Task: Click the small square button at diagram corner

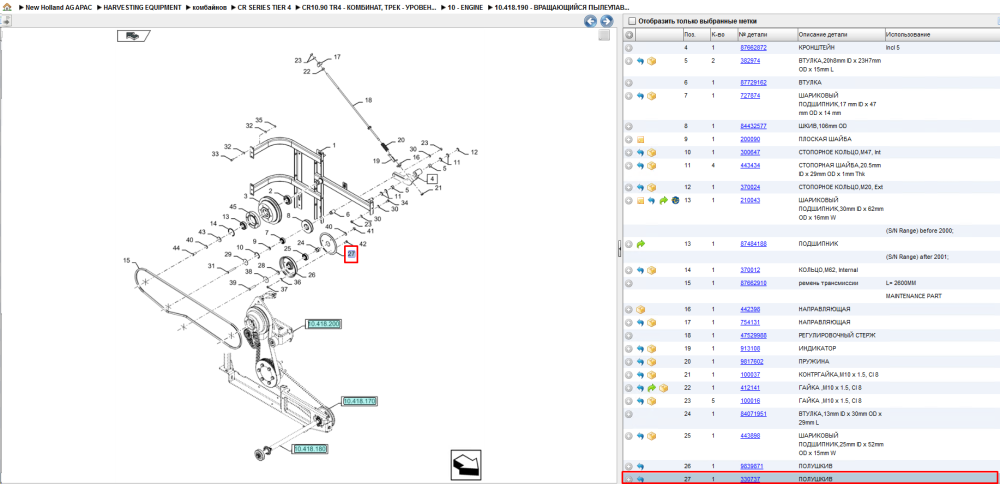Action: click(605, 36)
